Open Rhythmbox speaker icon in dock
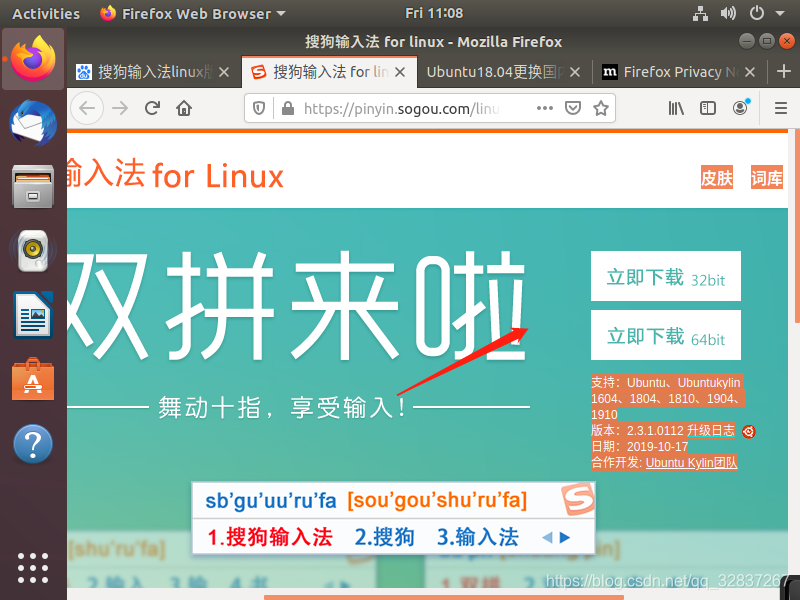This screenshot has width=800, height=600. pos(33,251)
